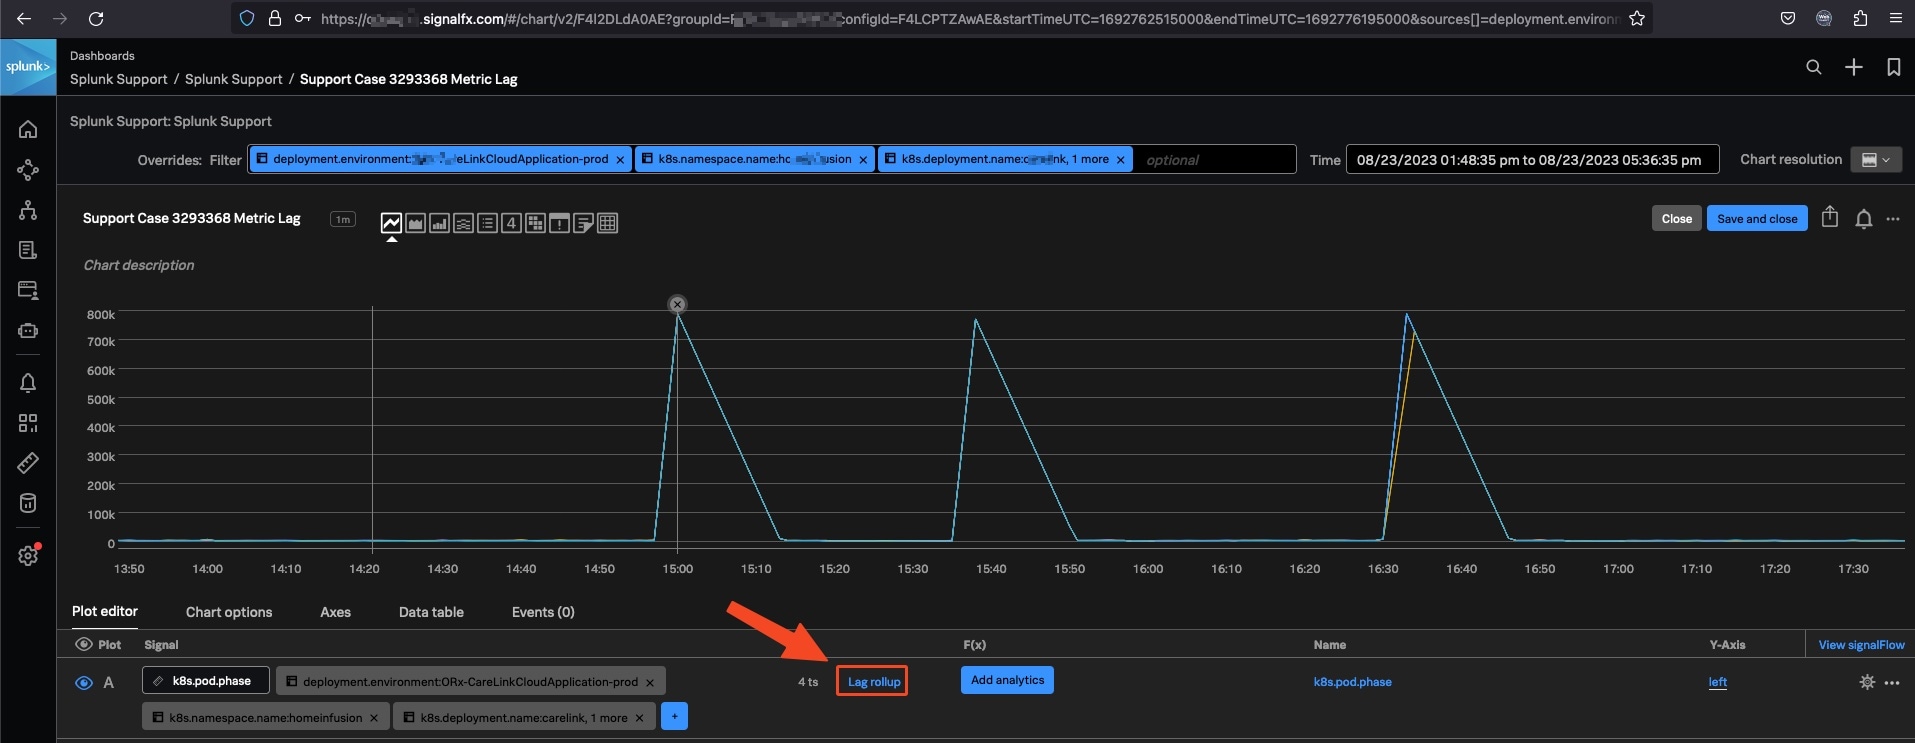Open plot A settings gear

[x=1866, y=682]
